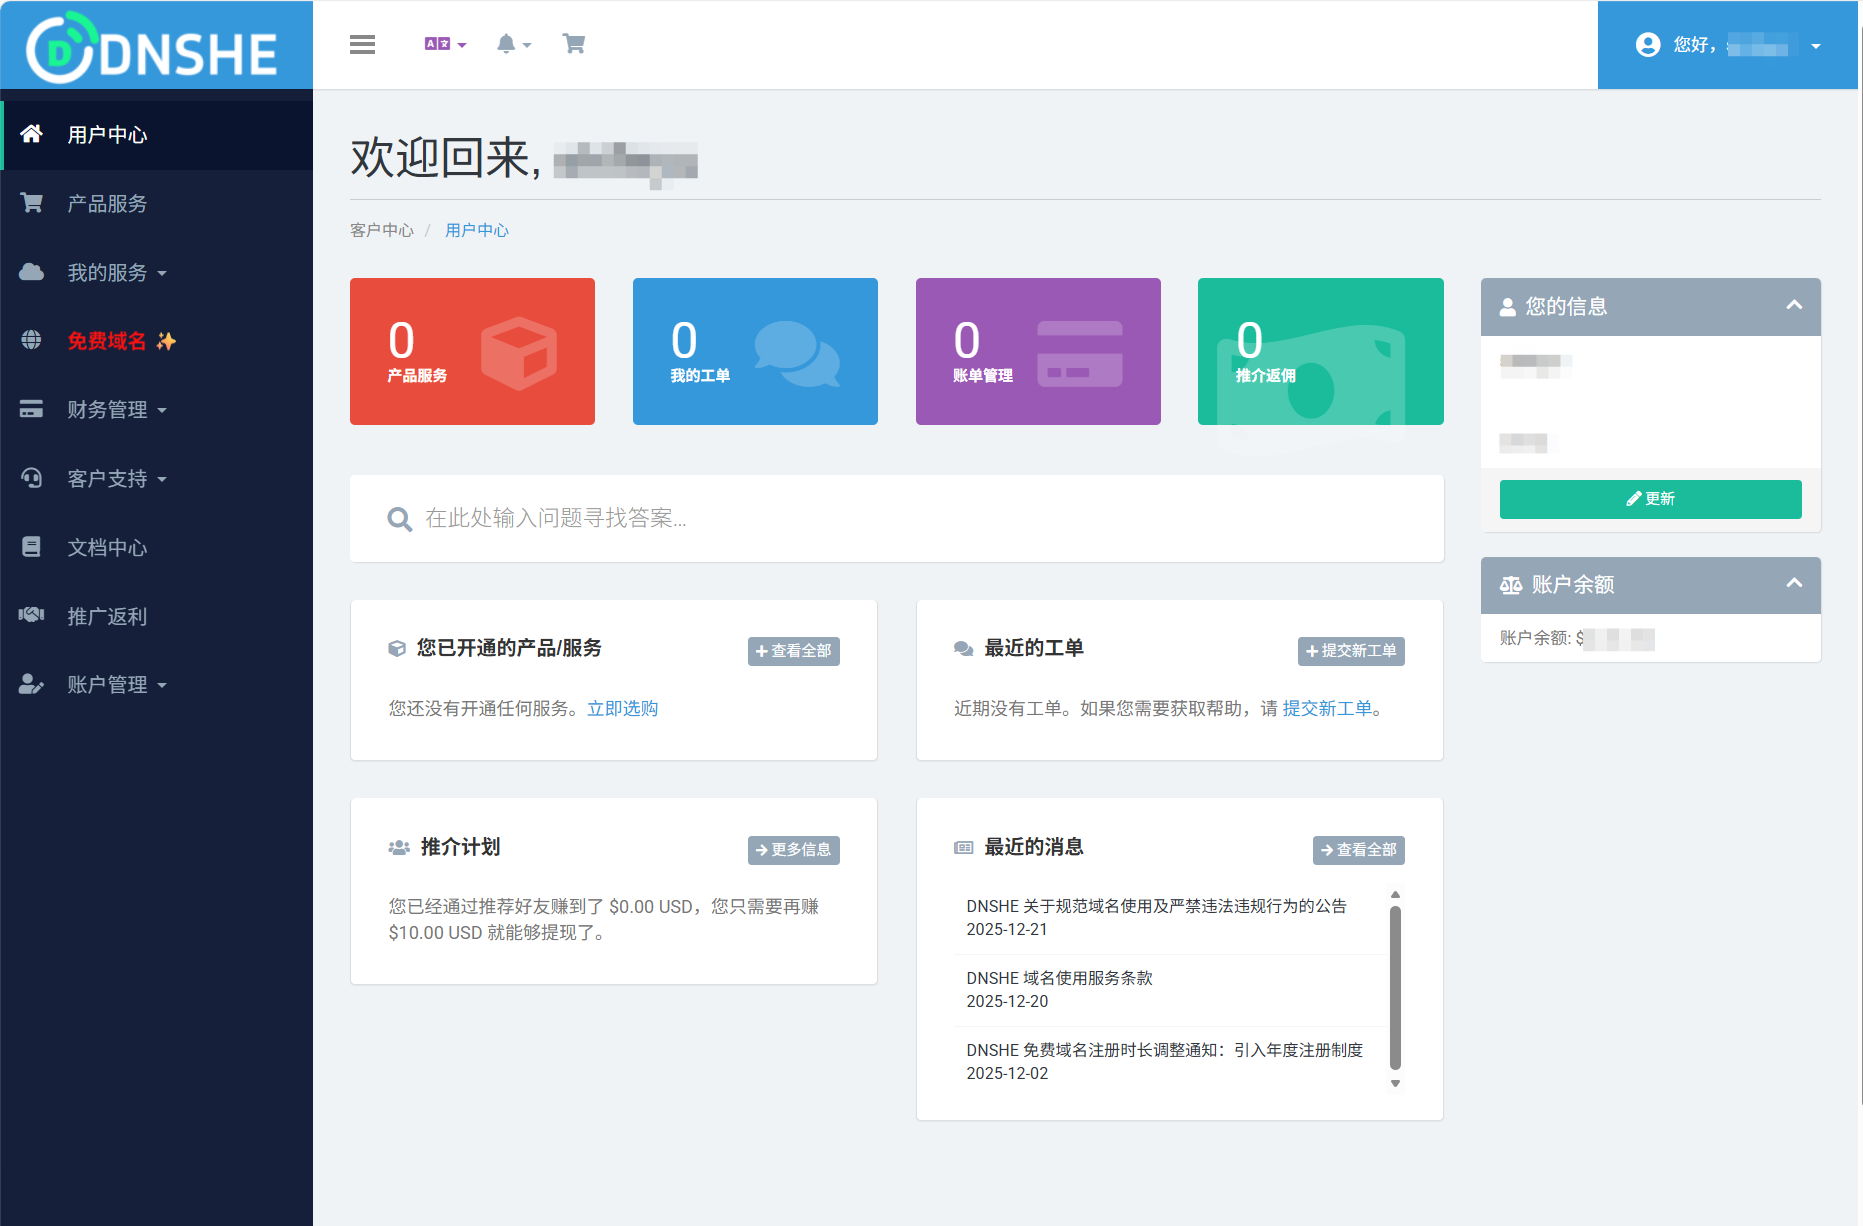Image resolution: width=1863 pixels, height=1226 pixels.
Task: Go to 文档中心 in sidebar
Action: tap(107, 547)
